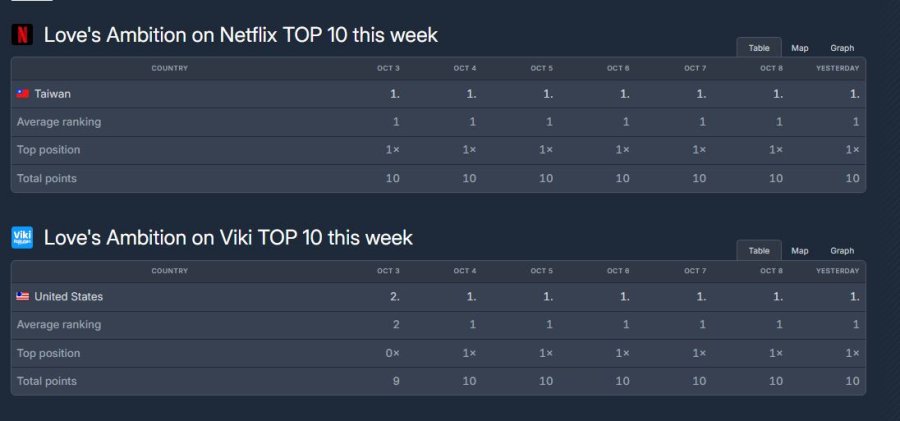Click Oct 3 column header in Viki table
900x421 pixels.
(388, 271)
